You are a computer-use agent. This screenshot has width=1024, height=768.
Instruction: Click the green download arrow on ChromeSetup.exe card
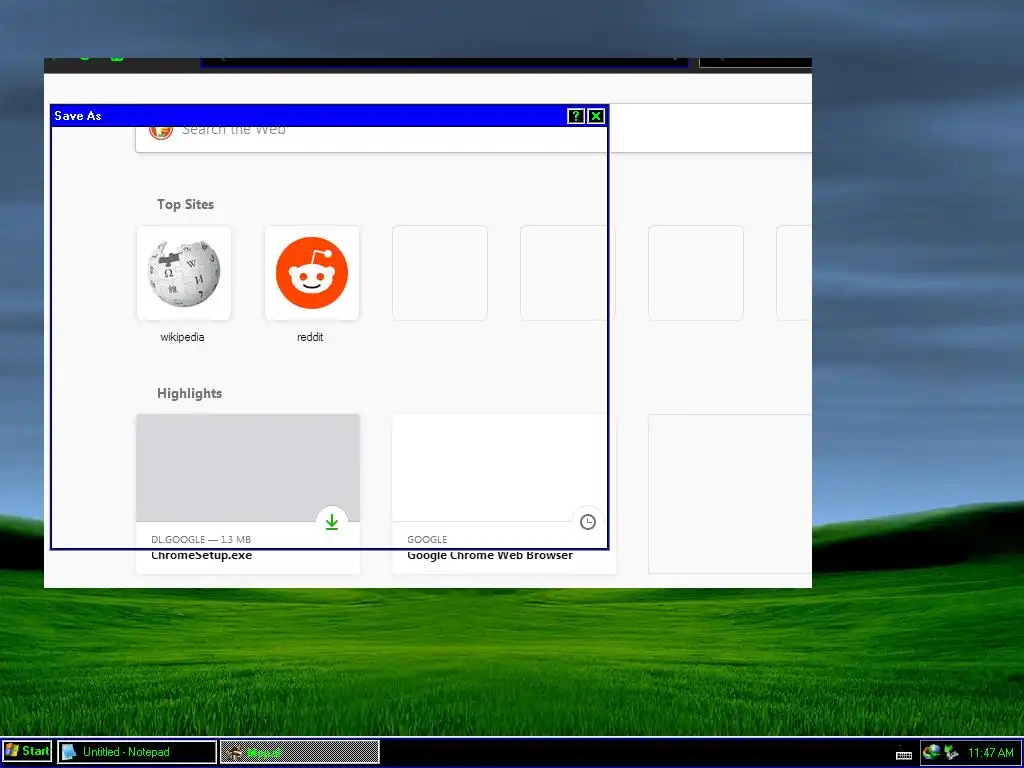(x=332, y=522)
